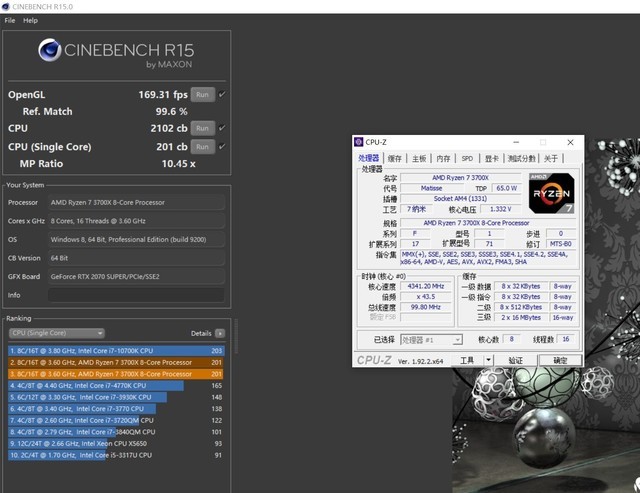Click the 总线速度 value 99.80 MHz

426,307
